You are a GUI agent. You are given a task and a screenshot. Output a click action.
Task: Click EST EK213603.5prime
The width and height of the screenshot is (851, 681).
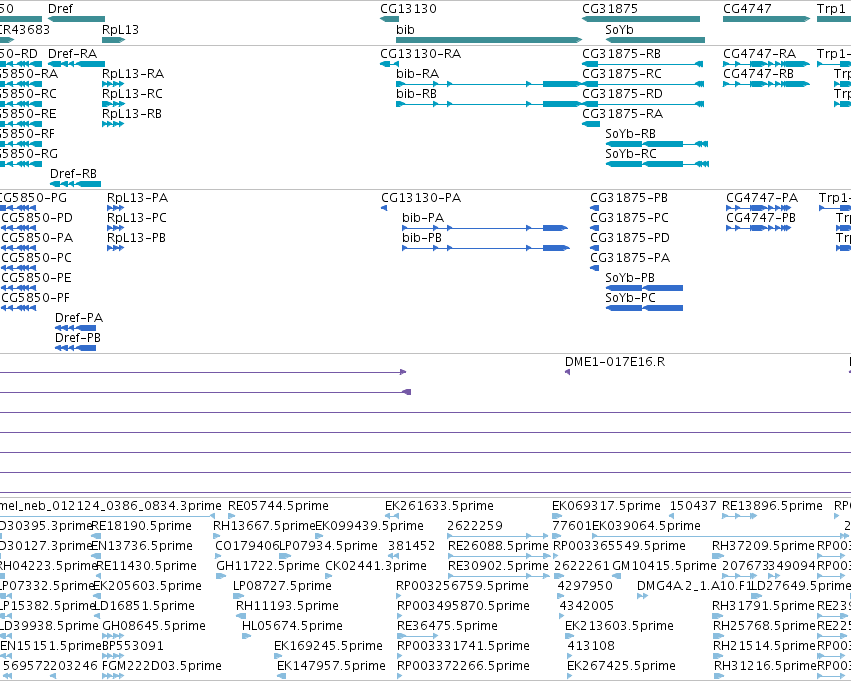click(569, 636)
